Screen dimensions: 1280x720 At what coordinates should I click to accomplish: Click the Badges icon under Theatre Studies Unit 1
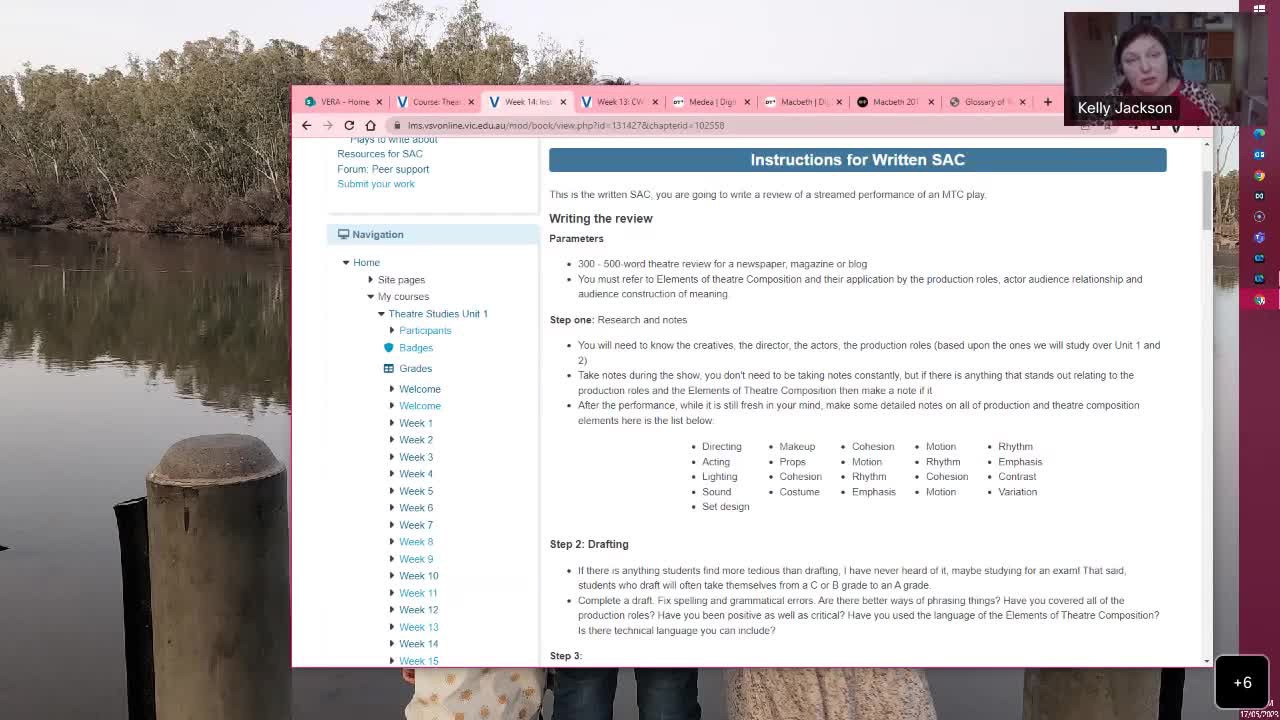point(388,347)
